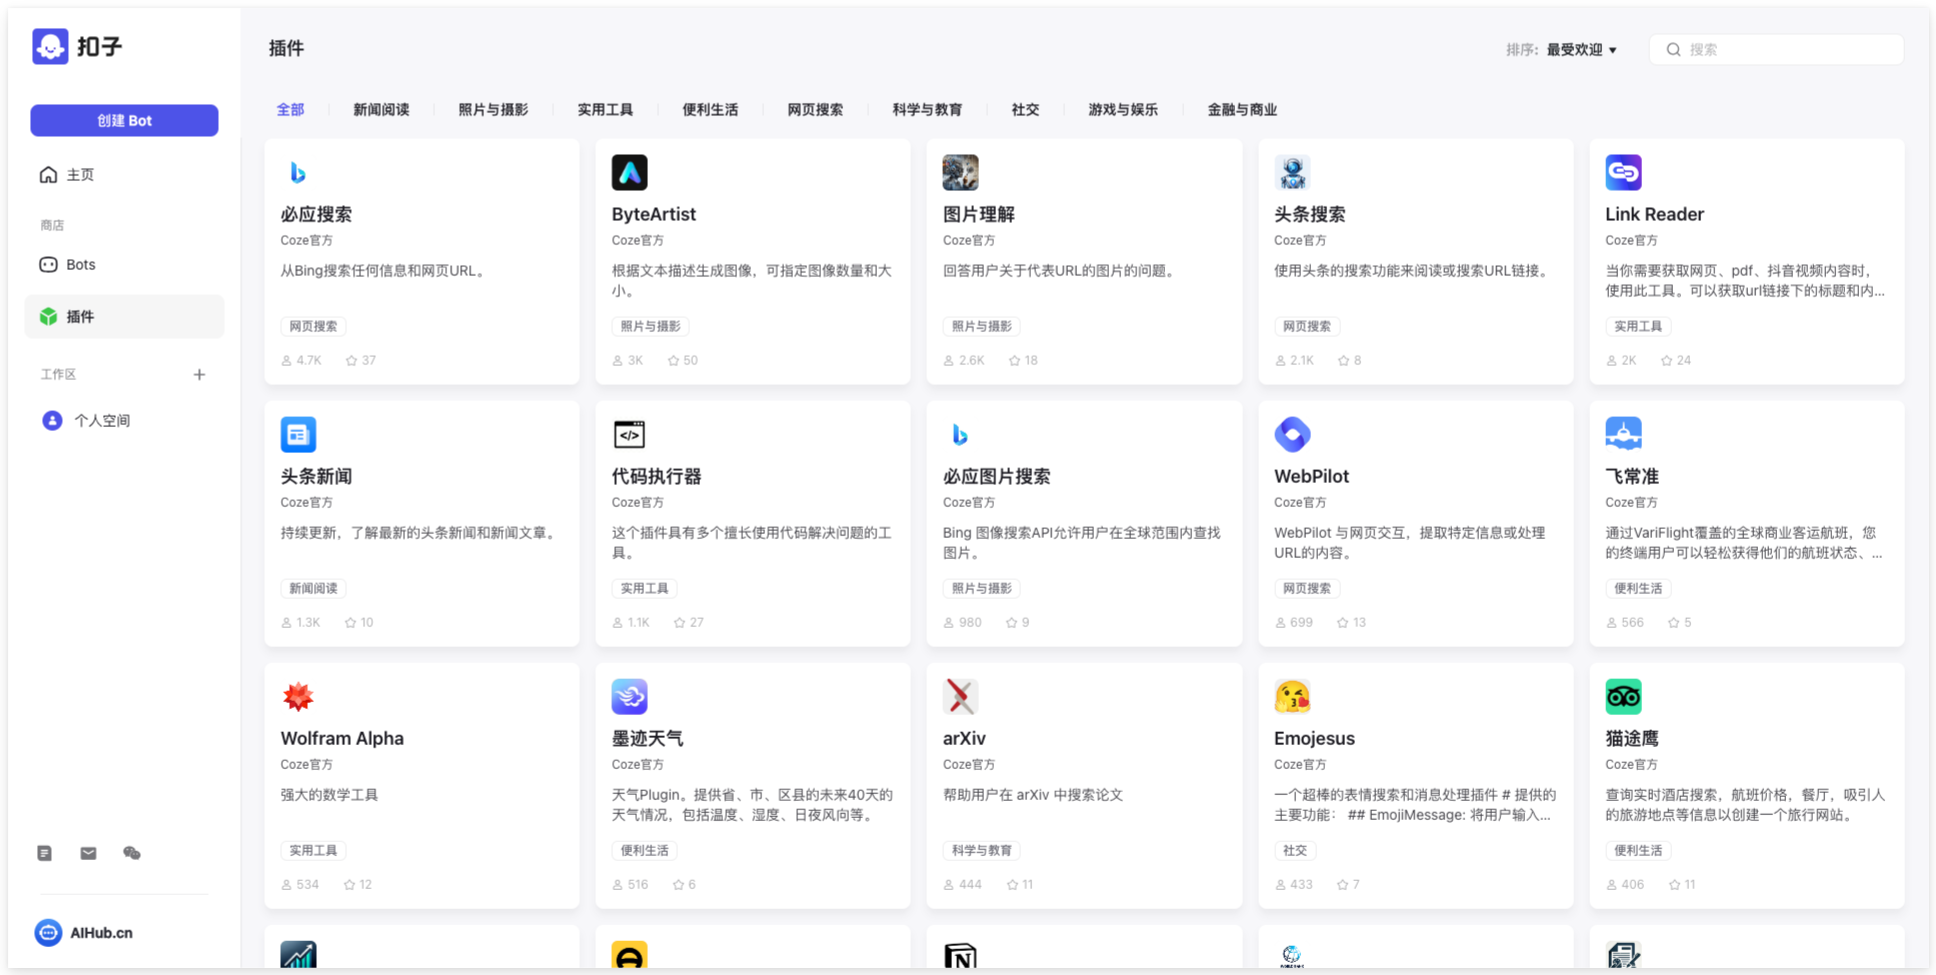Screen dimensions: 1936x975
Task: Click the ByteArtist plugin icon
Action: pos(629,173)
